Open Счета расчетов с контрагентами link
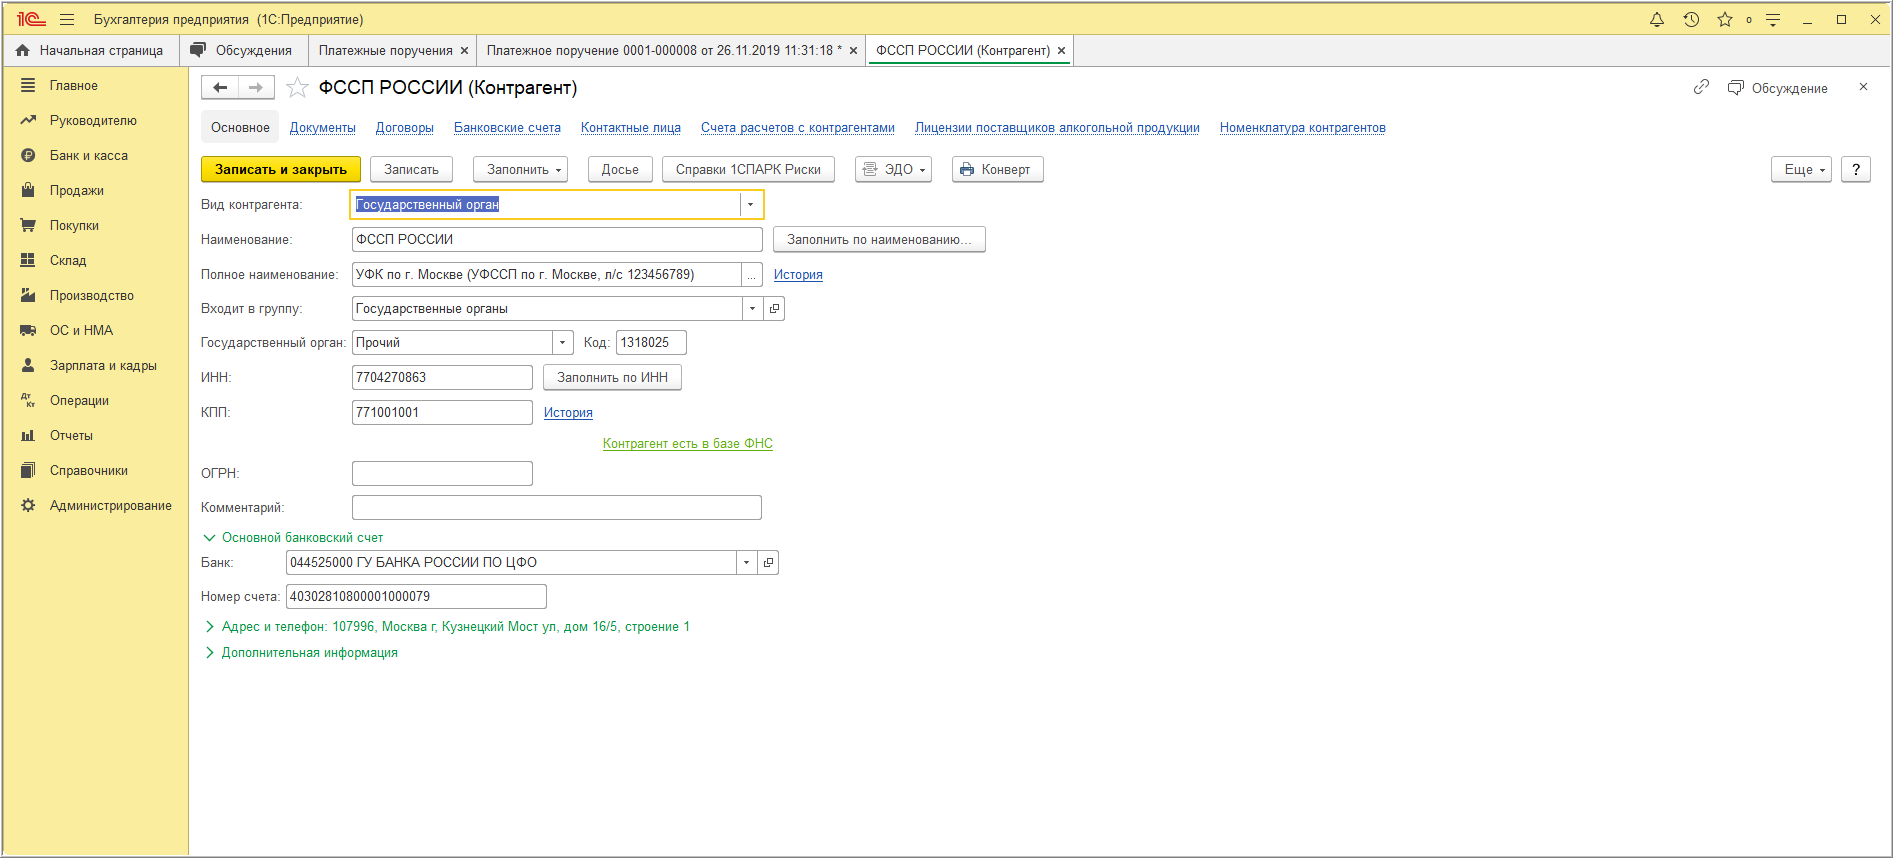The height and width of the screenshot is (858, 1893). click(x=797, y=128)
